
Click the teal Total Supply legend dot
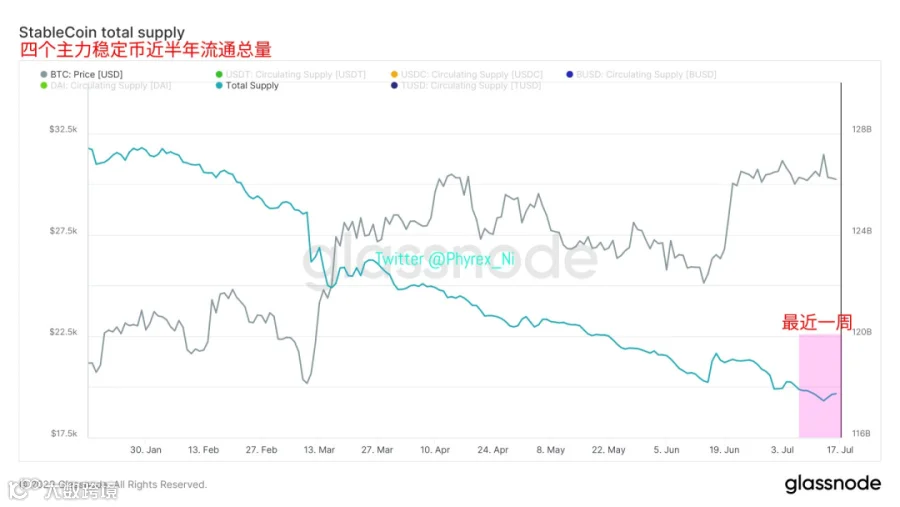219,86
